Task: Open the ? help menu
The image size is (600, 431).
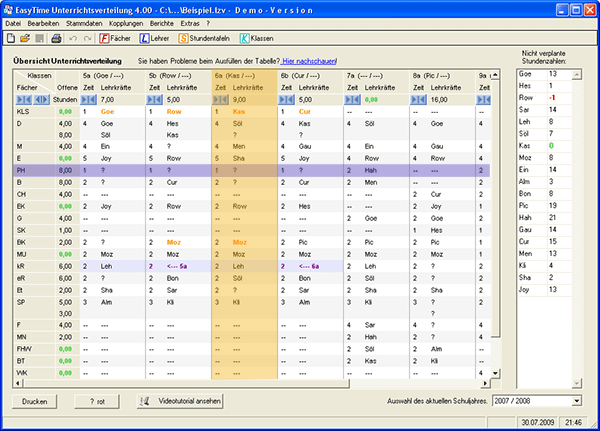Action: (208, 23)
